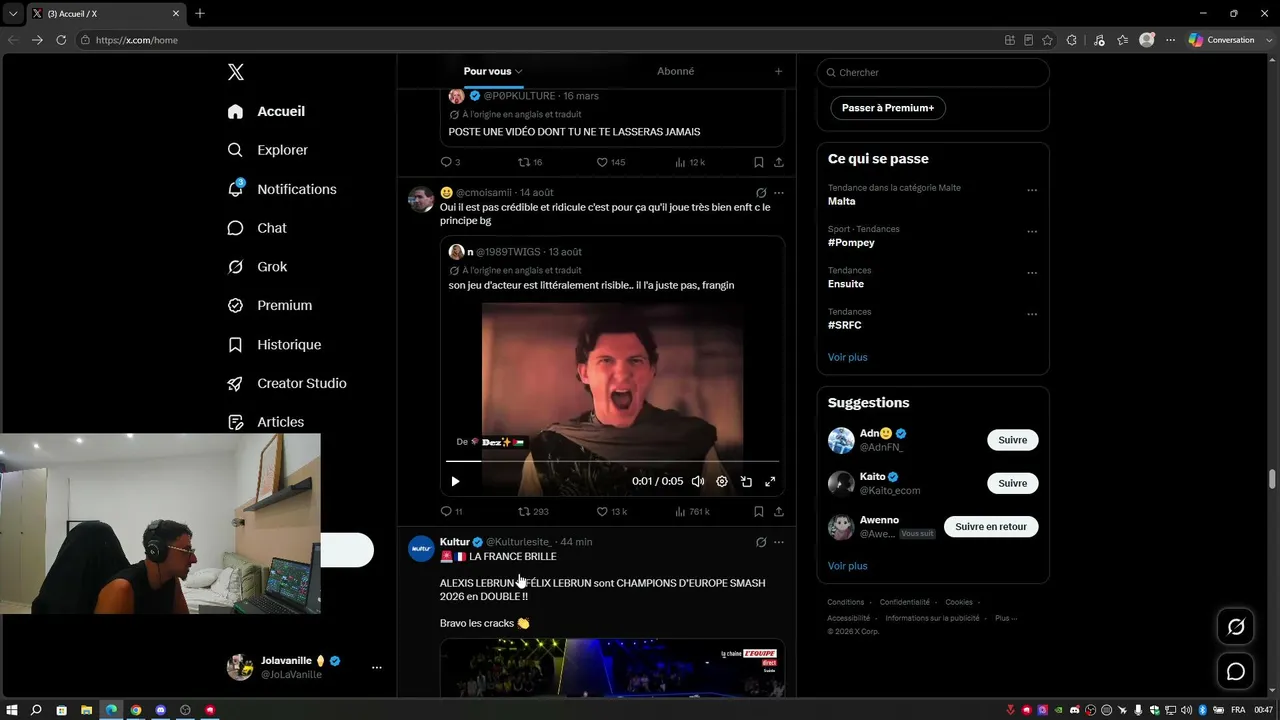
Task: Add a new timeline tab with plus icon
Action: (x=778, y=71)
